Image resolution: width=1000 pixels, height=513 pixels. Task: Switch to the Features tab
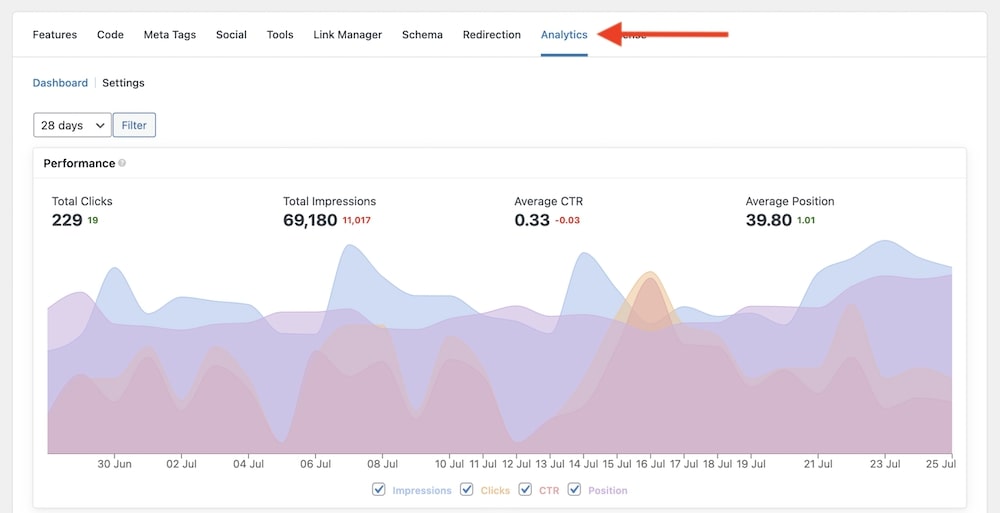coord(55,35)
